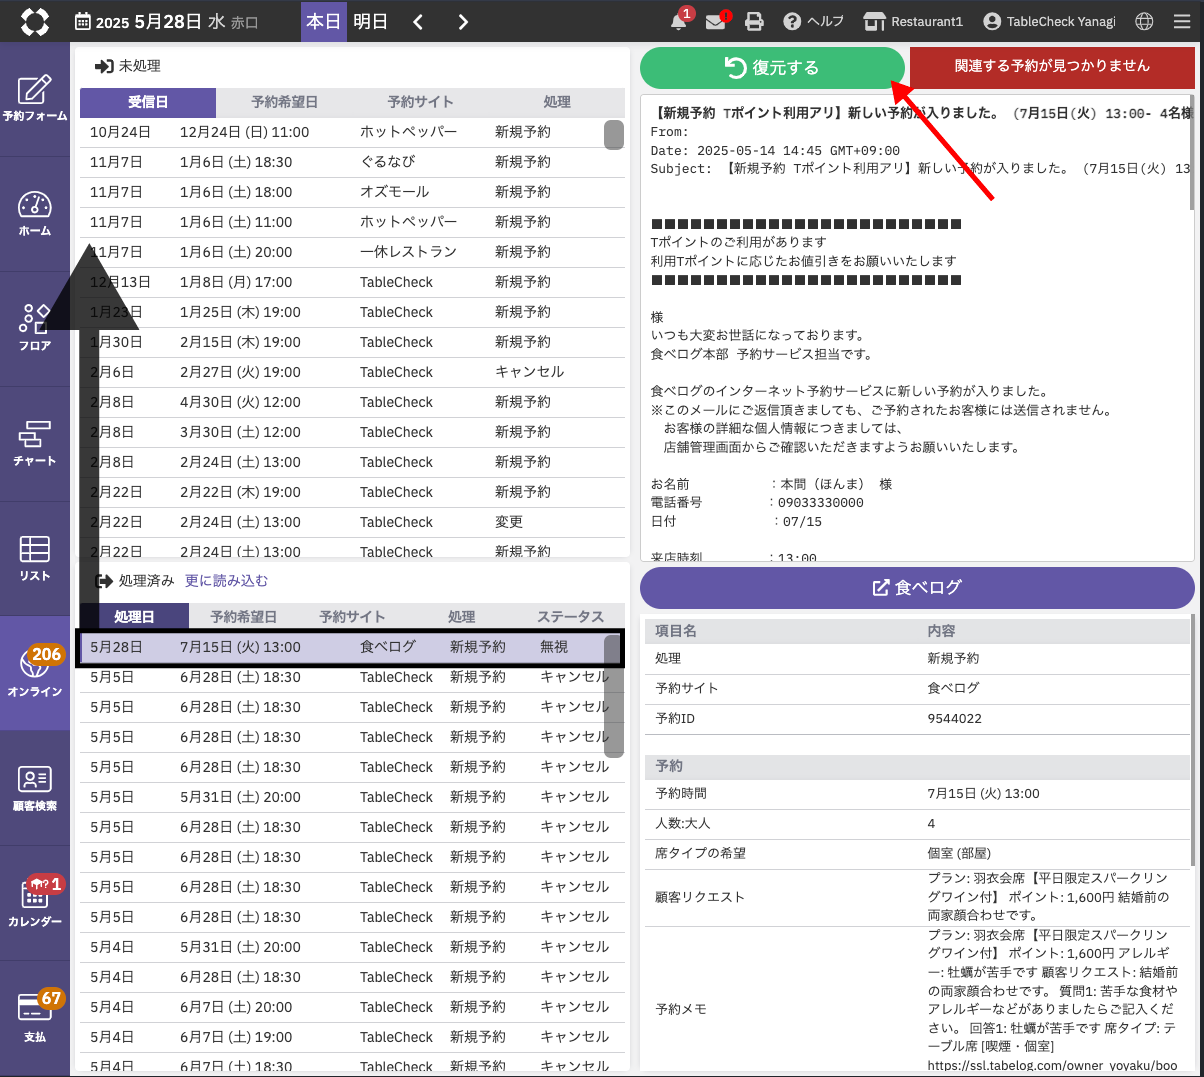Open 支払 in the sidebar
The width and height of the screenshot is (1204, 1077).
(x=35, y=1018)
